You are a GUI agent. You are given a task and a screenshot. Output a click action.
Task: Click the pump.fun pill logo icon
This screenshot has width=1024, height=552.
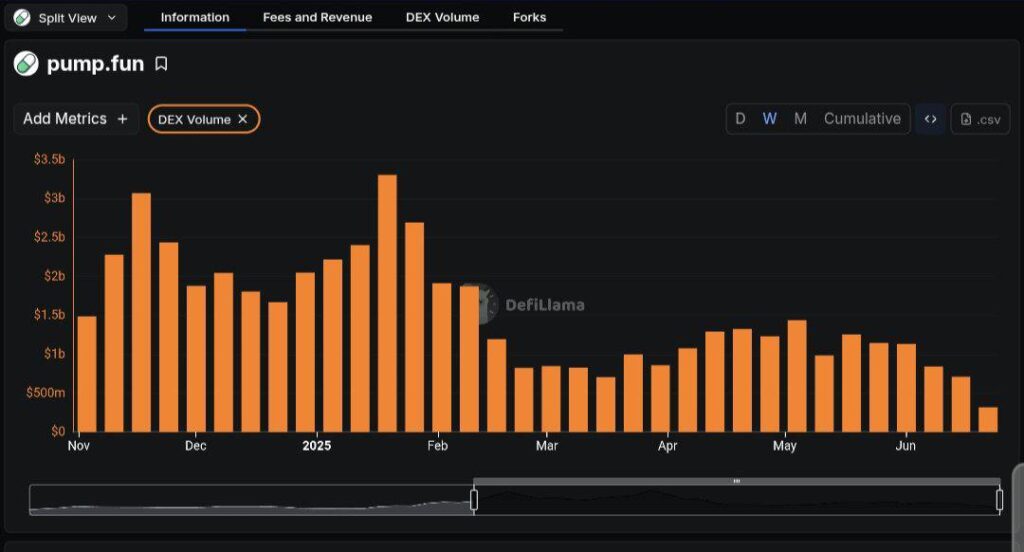[25, 64]
